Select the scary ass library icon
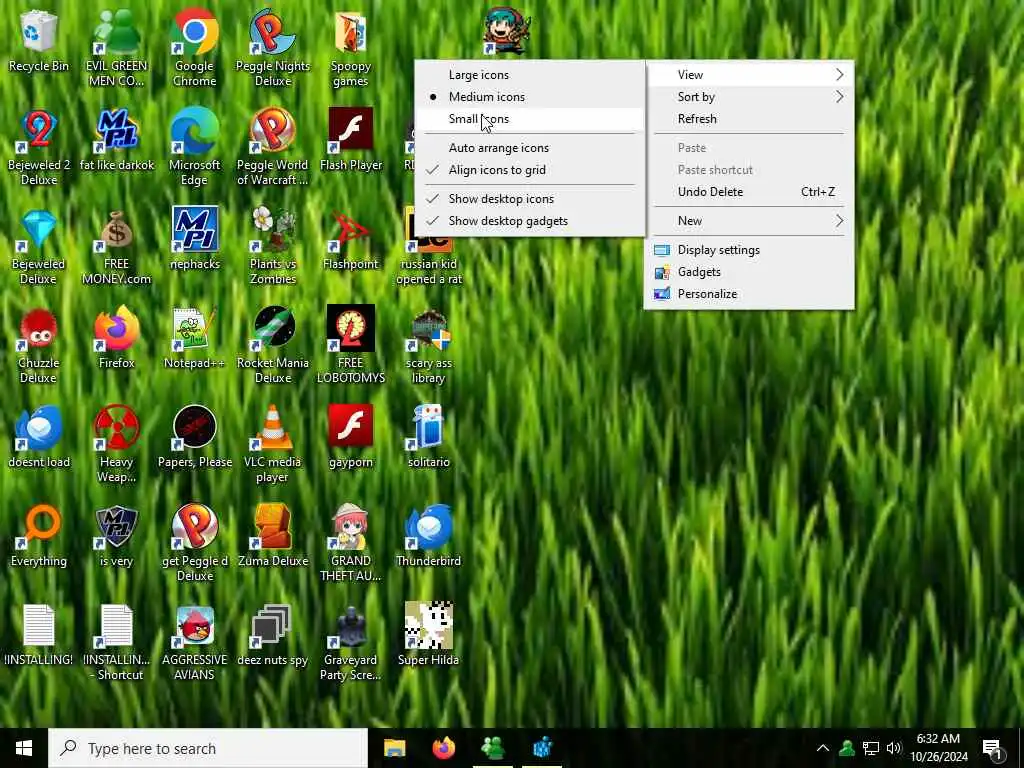The image size is (1024, 768). pyautogui.click(x=428, y=345)
